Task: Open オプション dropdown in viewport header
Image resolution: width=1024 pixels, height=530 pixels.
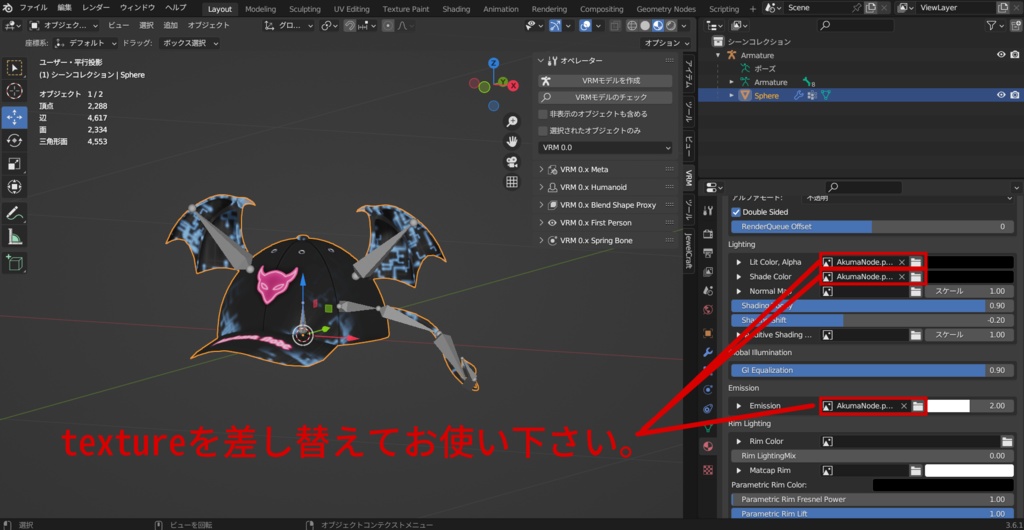Action: coord(666,43)
